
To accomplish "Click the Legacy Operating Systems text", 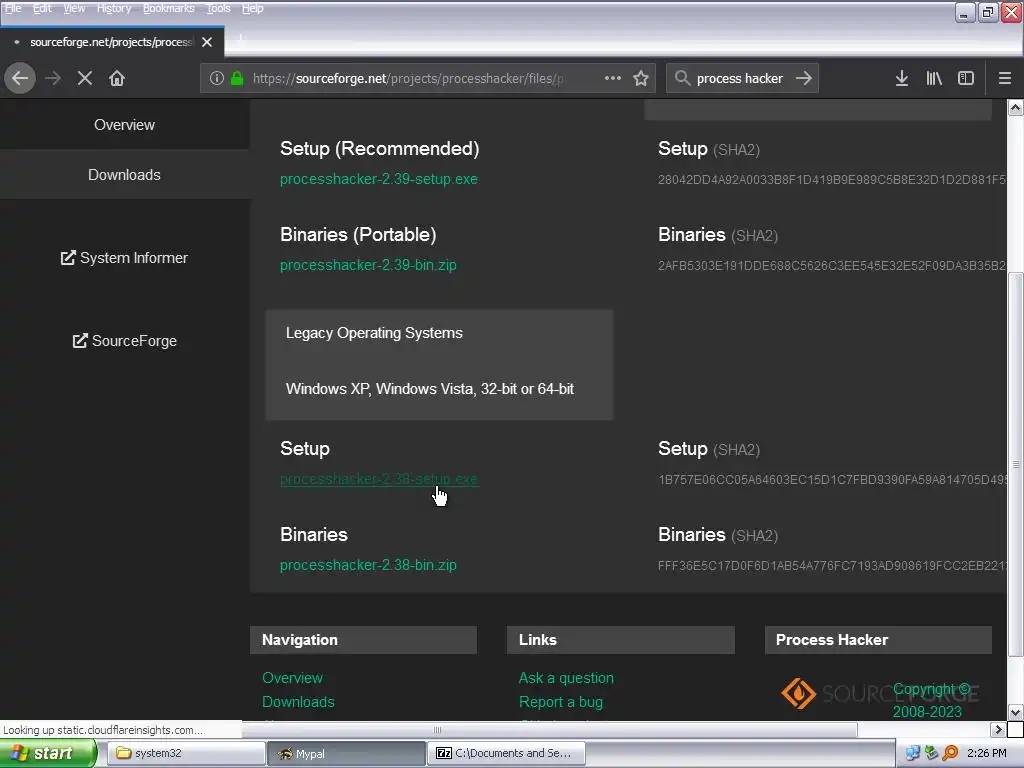I will pyautogui.click(x=374, y=333).
